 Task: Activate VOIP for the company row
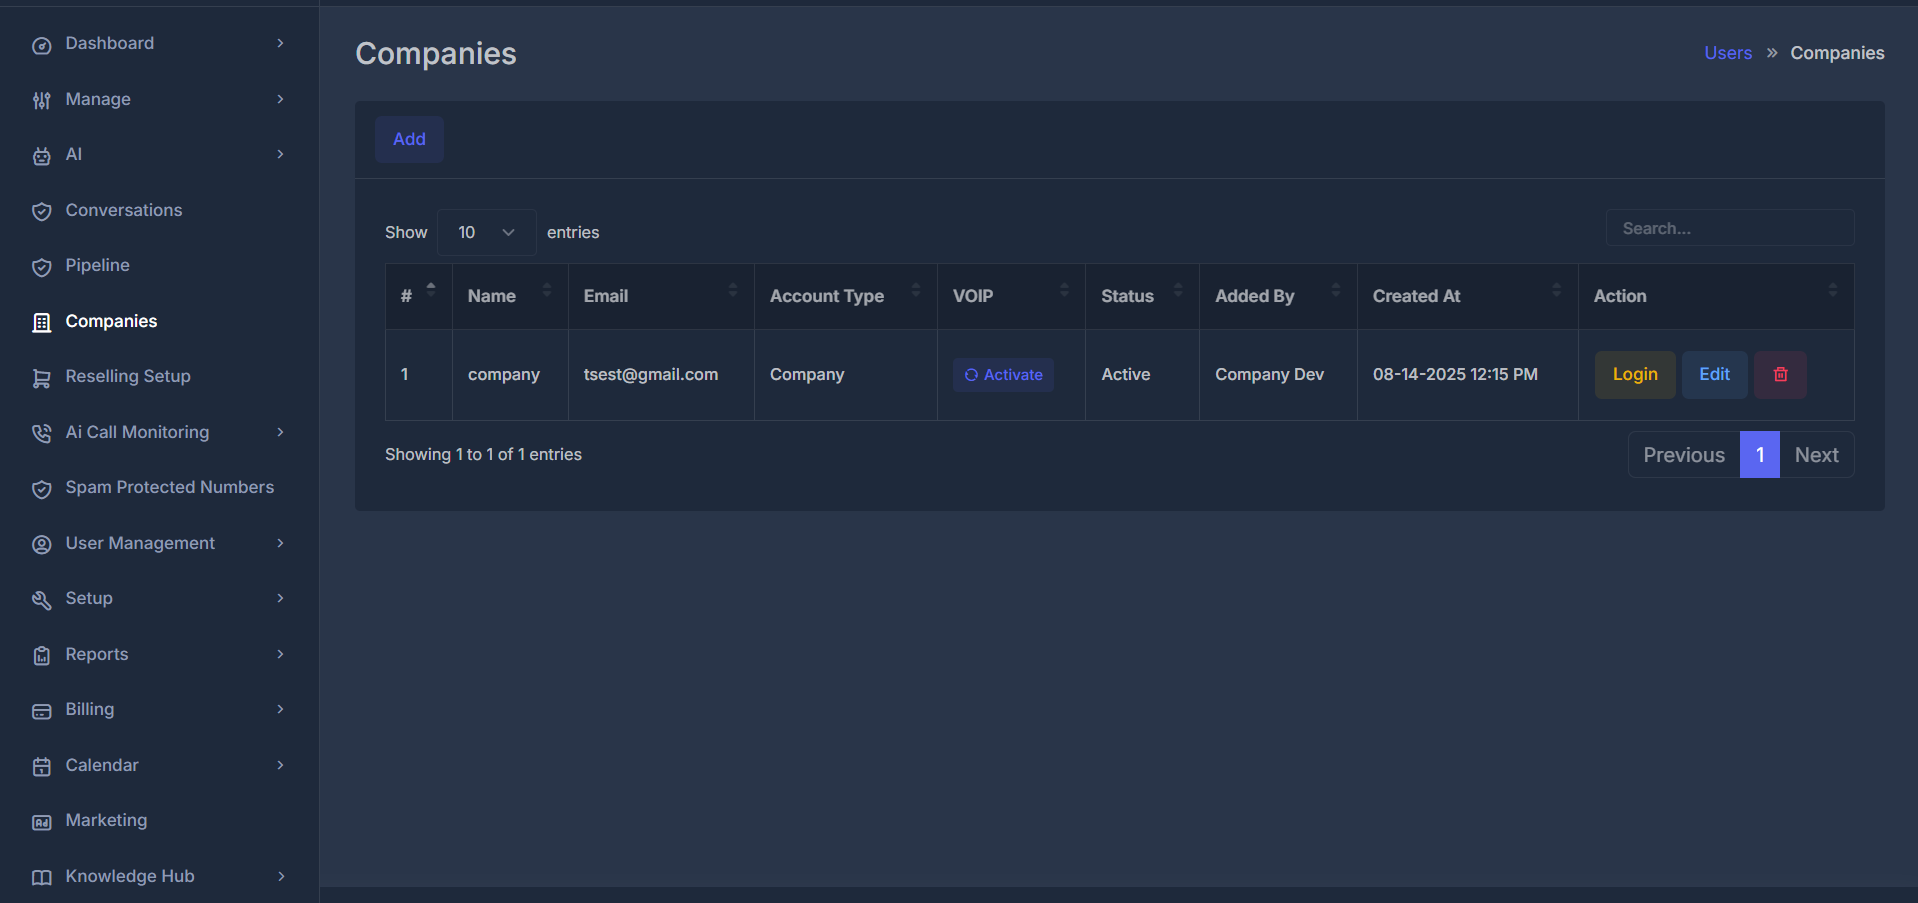1003,374
